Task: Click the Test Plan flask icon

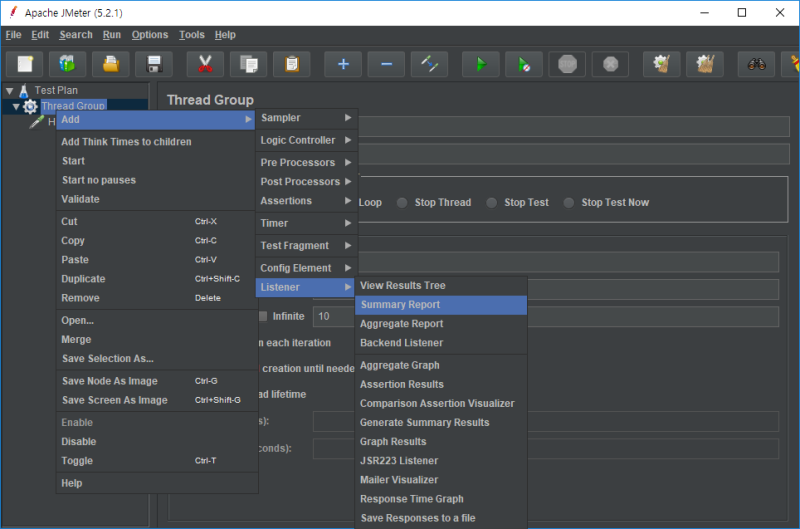Action: click(23, 91)
